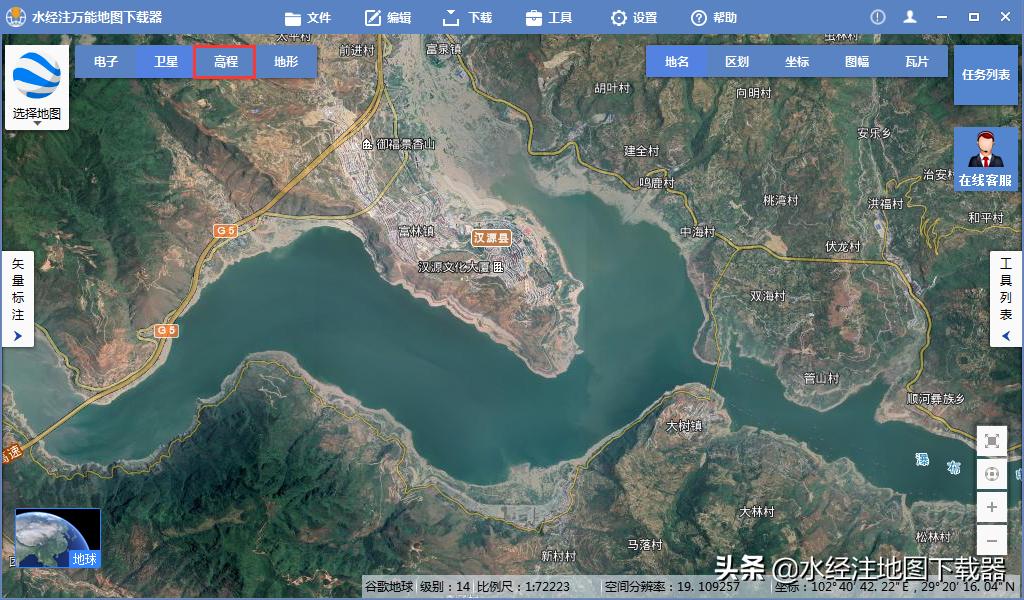The width and height of the screenshot is (1024, 600).
Task: Click the app logo in title bar
Action: pyautogui.click(x=15, y=17)
